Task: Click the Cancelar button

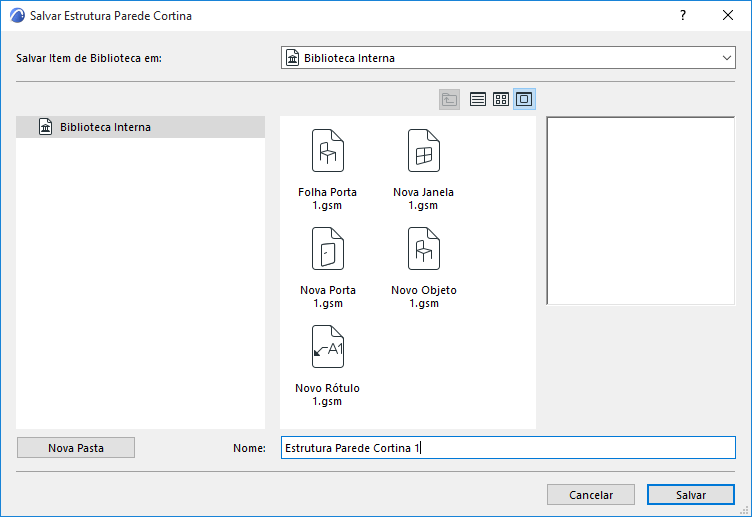Action: click(x=591, y=495)
